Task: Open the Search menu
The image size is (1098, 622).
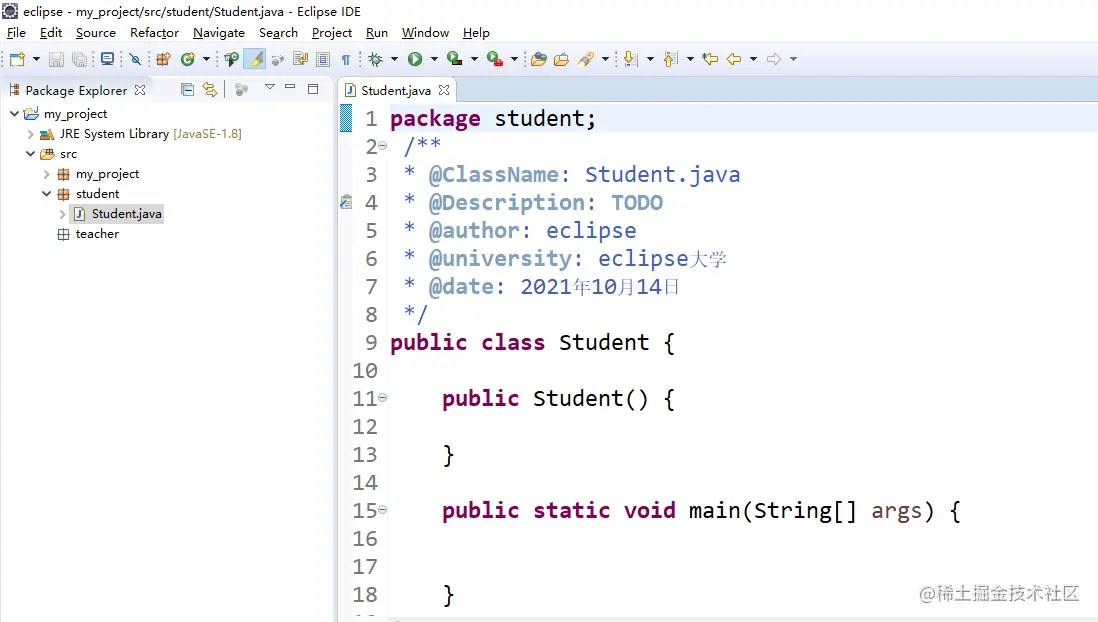Action: 278,33
